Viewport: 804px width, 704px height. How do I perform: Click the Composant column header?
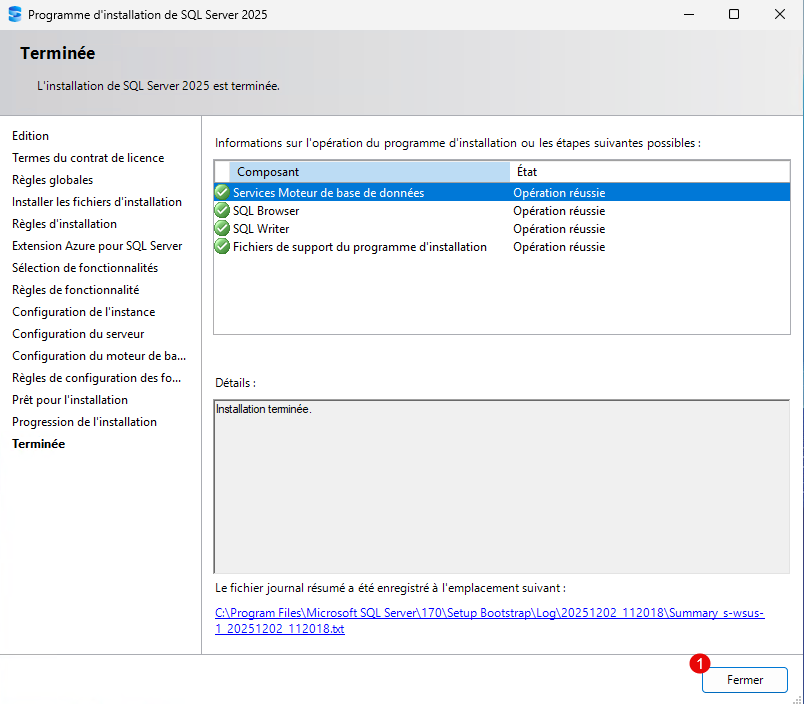point(369,172)
